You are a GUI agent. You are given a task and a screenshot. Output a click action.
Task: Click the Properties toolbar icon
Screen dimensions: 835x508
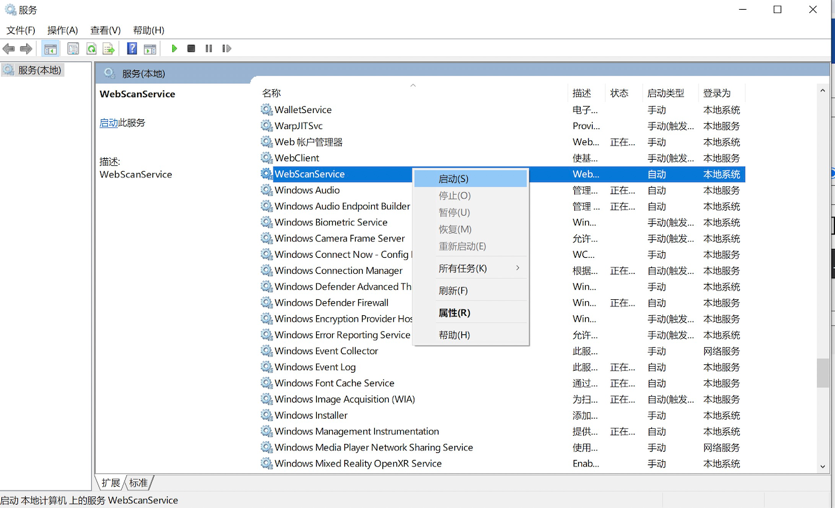tap(73, 49)
